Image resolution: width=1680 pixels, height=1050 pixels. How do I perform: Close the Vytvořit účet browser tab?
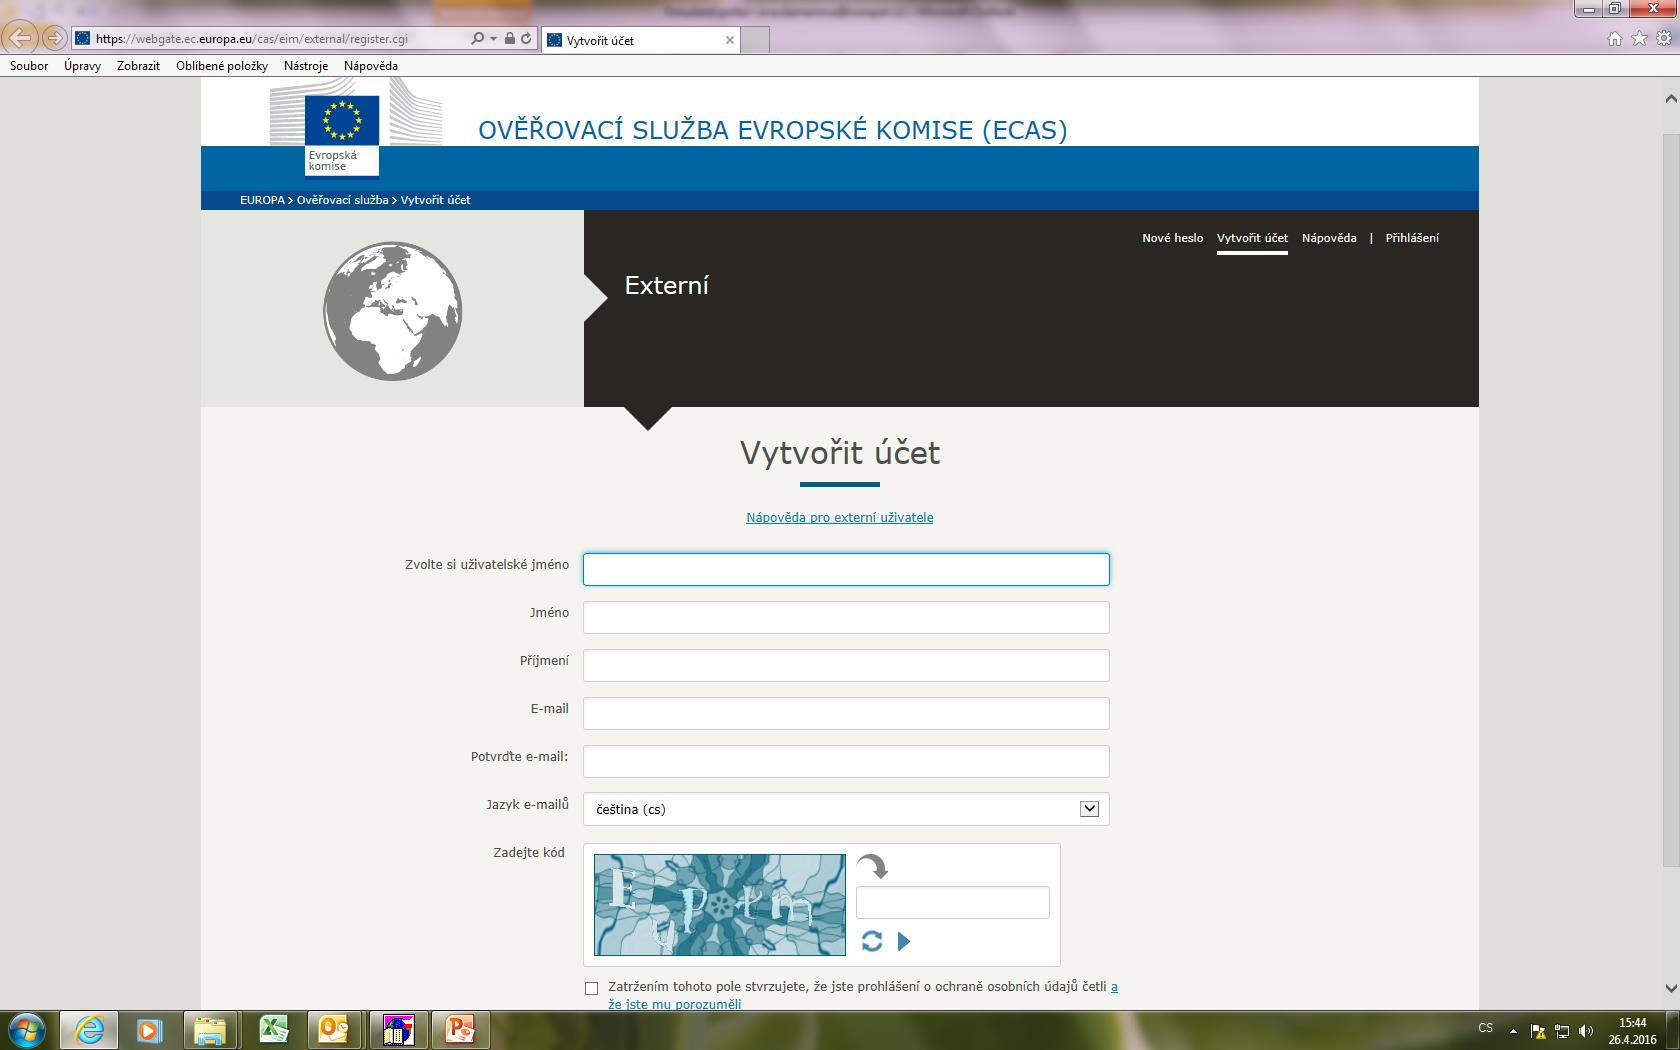(730, 40)
